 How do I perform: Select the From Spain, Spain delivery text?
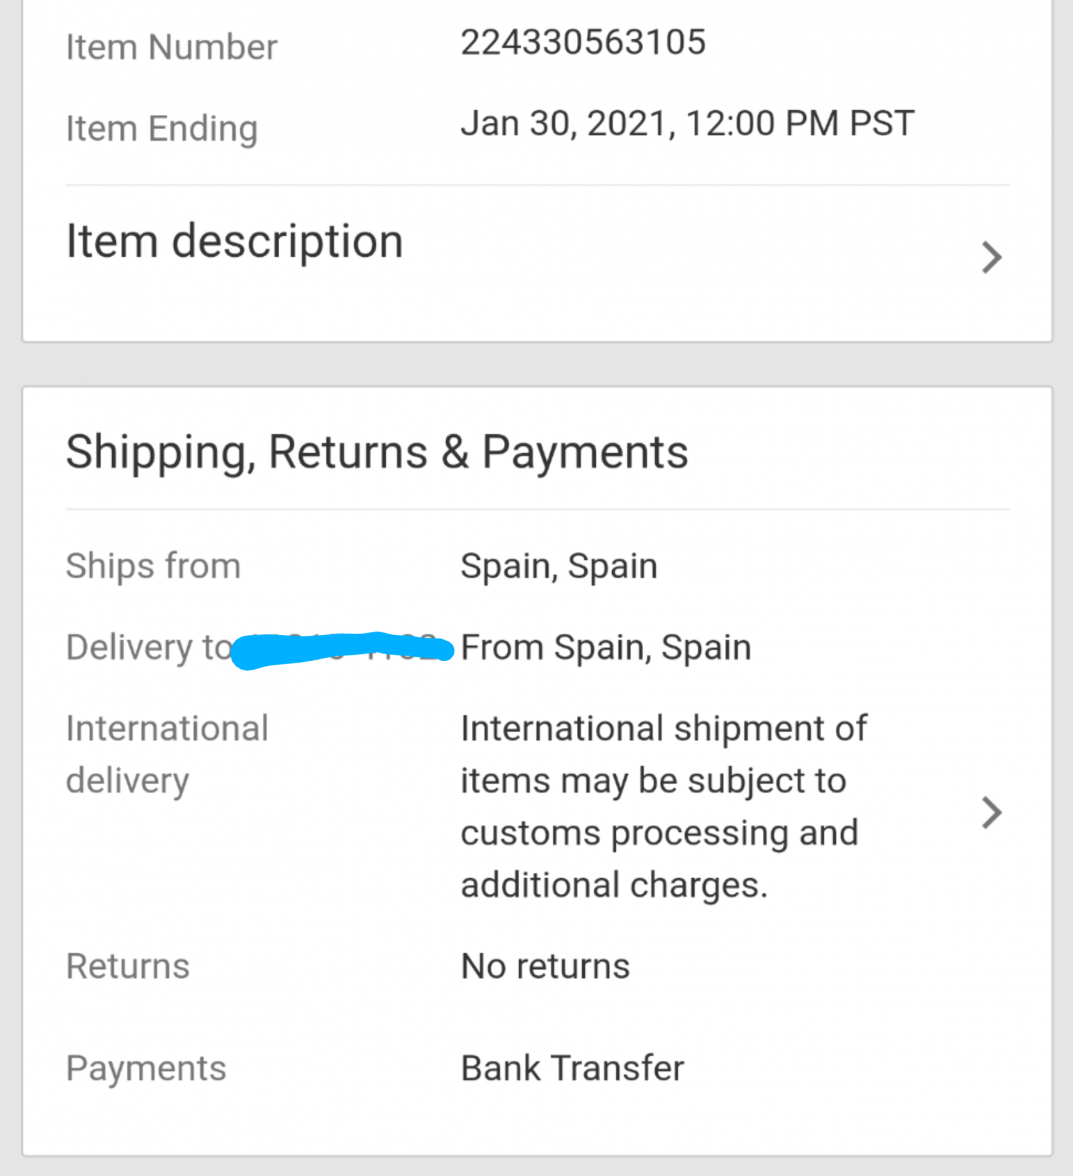tap(605, 647)
